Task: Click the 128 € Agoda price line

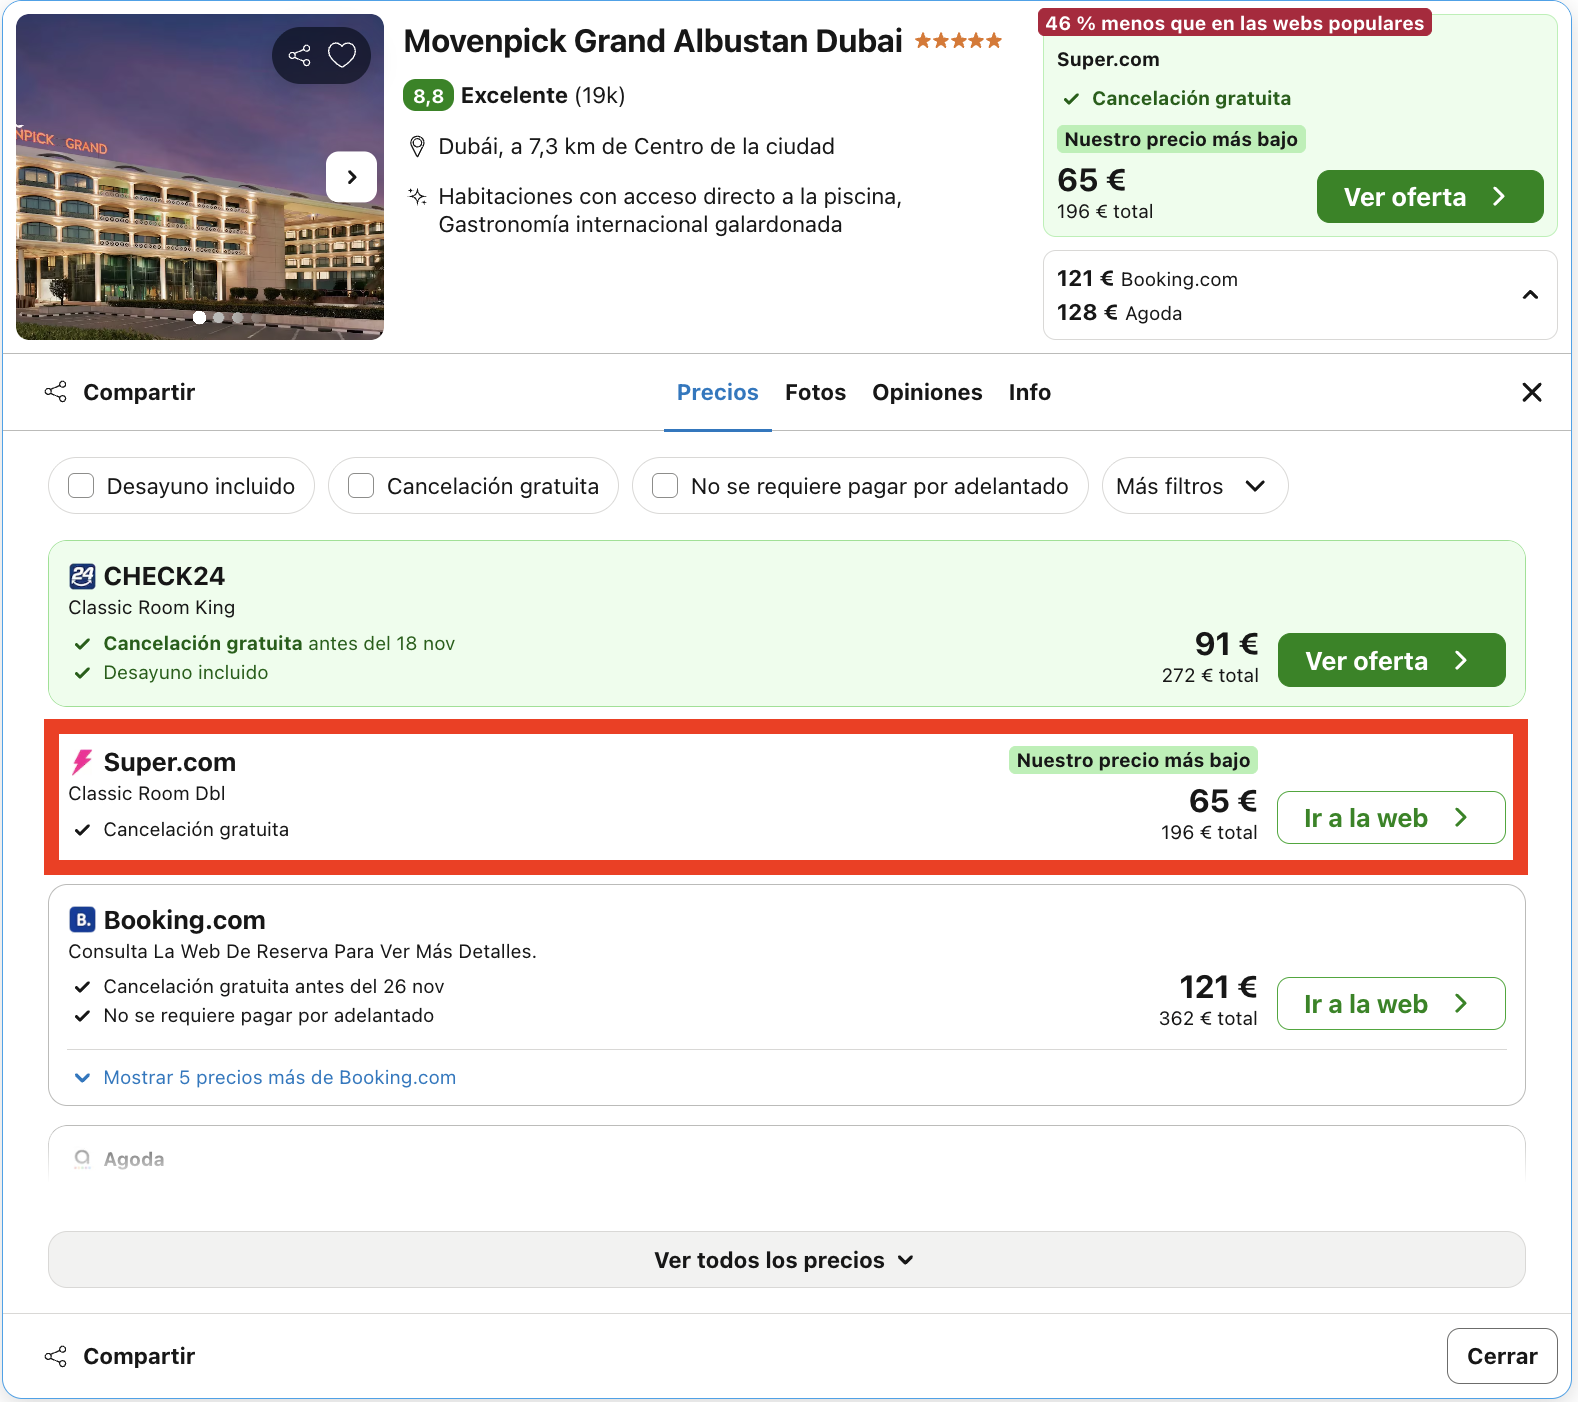Action: [x=1119, y=313]
